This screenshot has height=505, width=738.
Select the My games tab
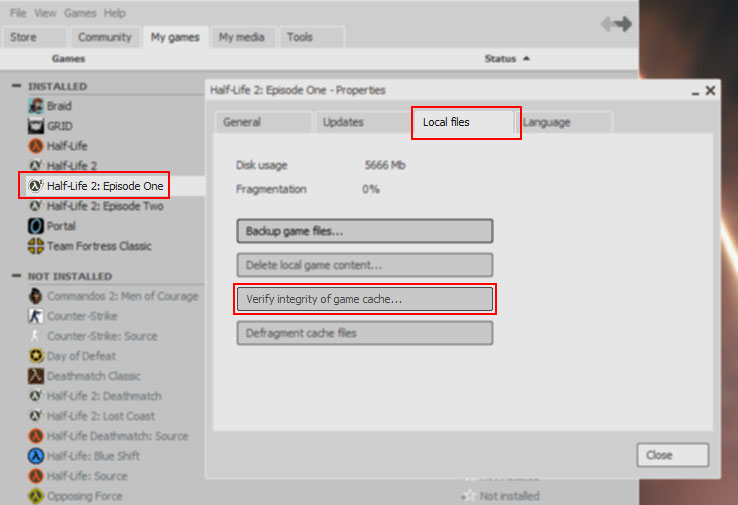[175, 37]
